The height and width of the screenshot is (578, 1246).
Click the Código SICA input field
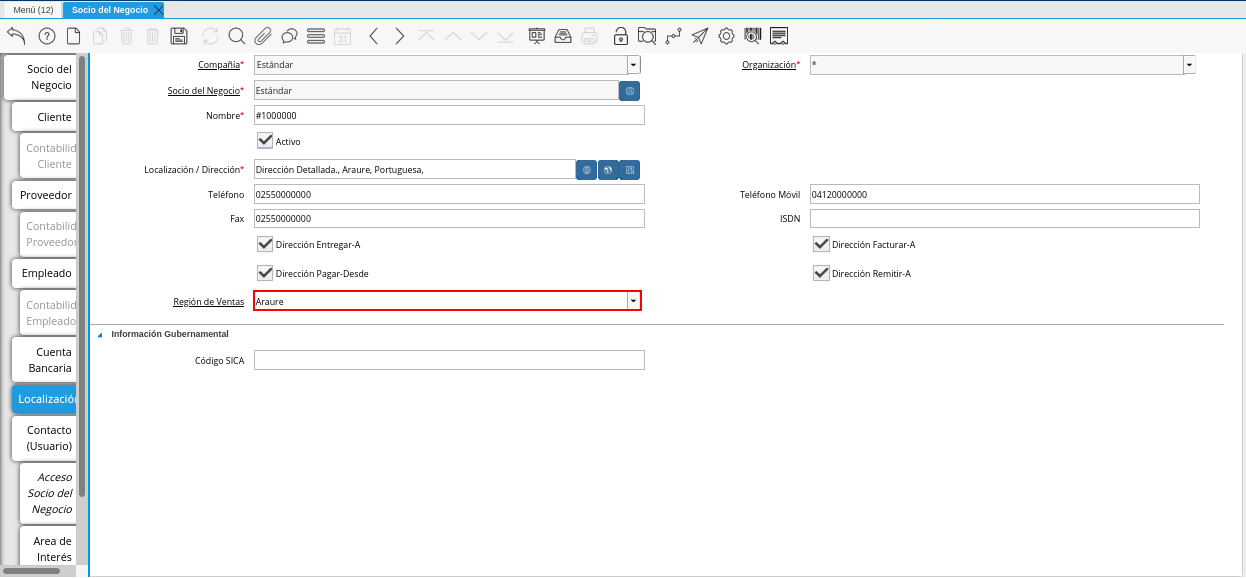(449, 360)
